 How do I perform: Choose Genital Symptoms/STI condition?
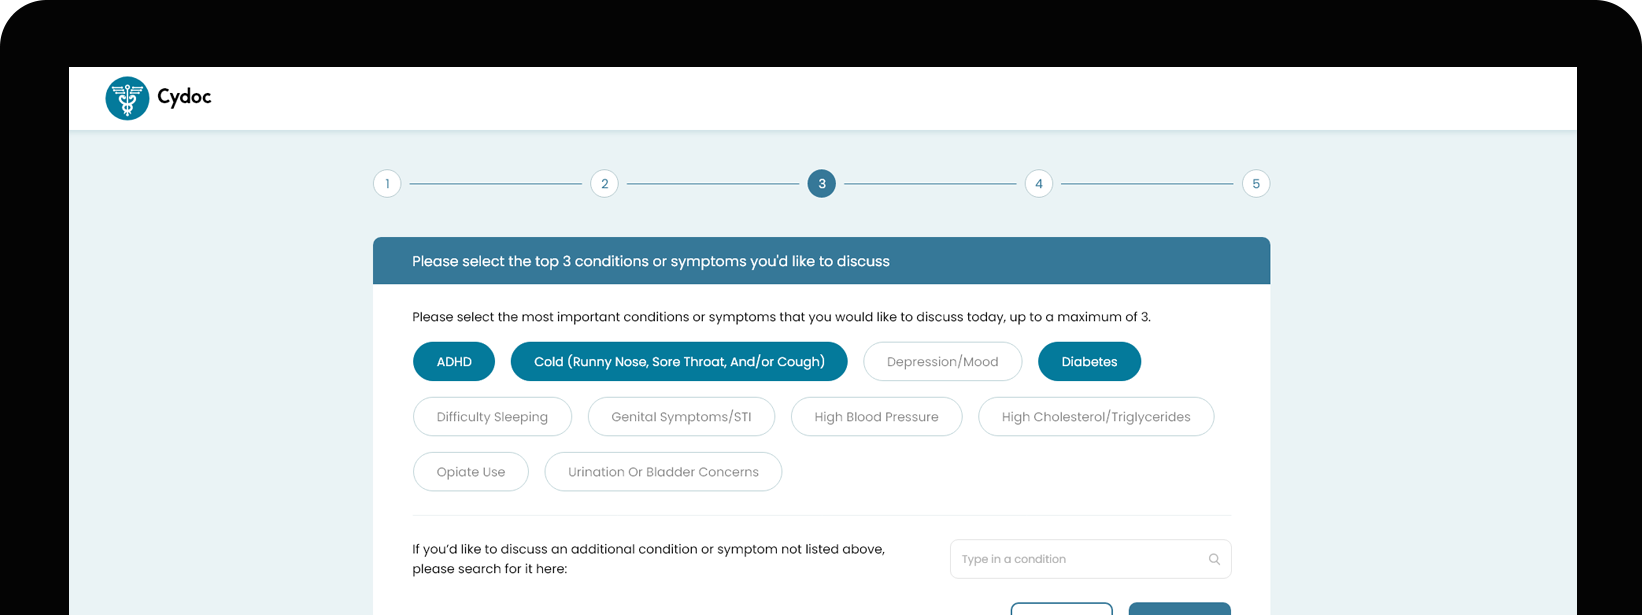(x=681, y=417)
